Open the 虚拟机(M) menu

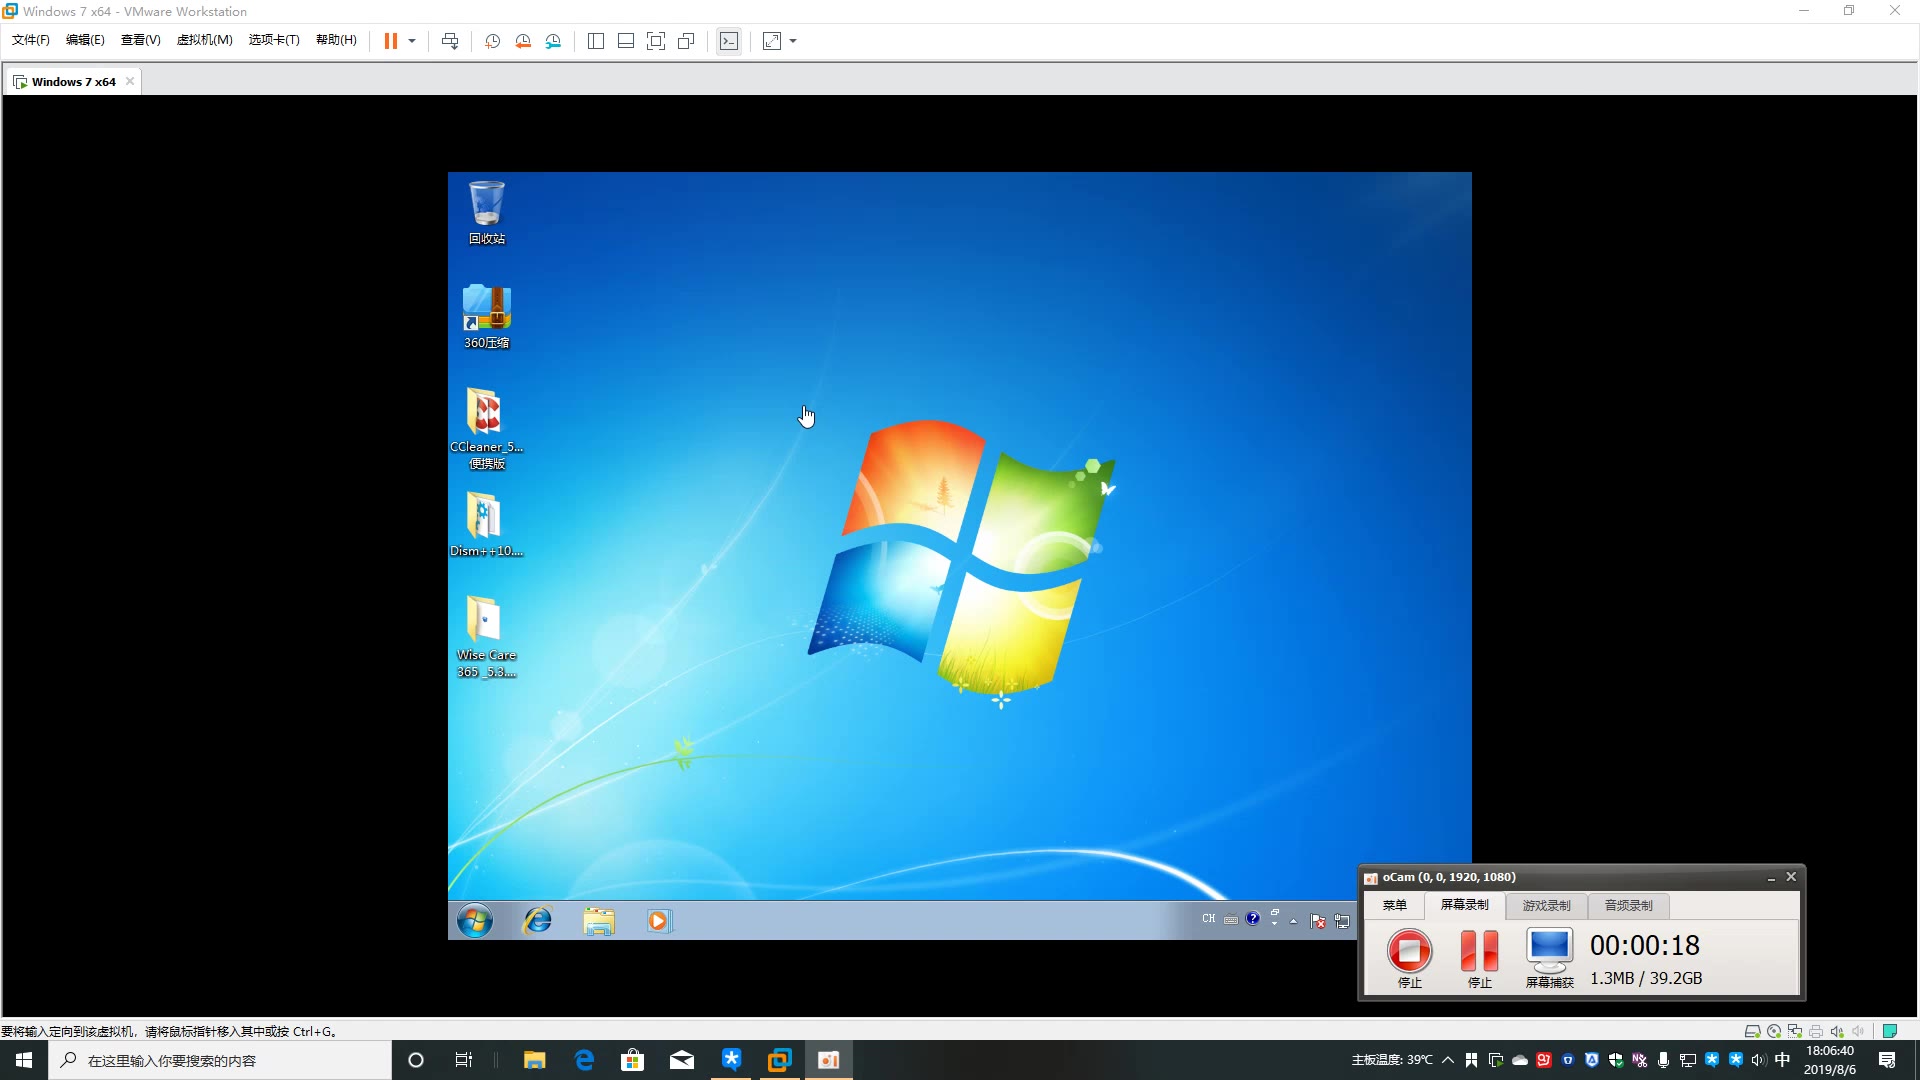pyautogui.click(x=204, y=40)
